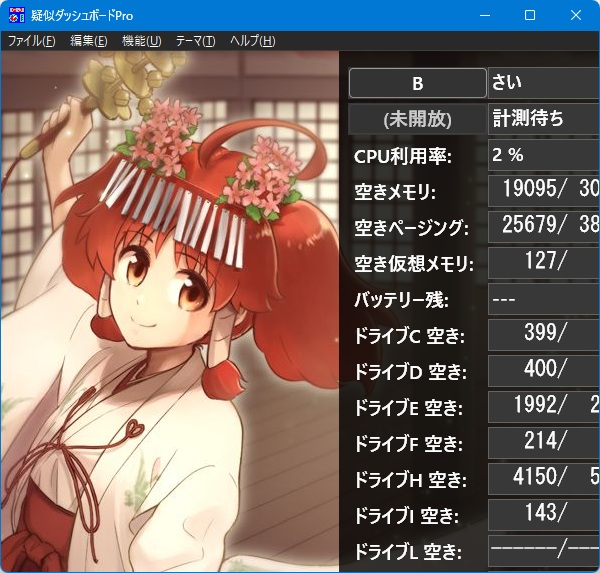Click the ドライブH 空き value field
Viewport: 600px width, 573px height.
pos(543,479)
